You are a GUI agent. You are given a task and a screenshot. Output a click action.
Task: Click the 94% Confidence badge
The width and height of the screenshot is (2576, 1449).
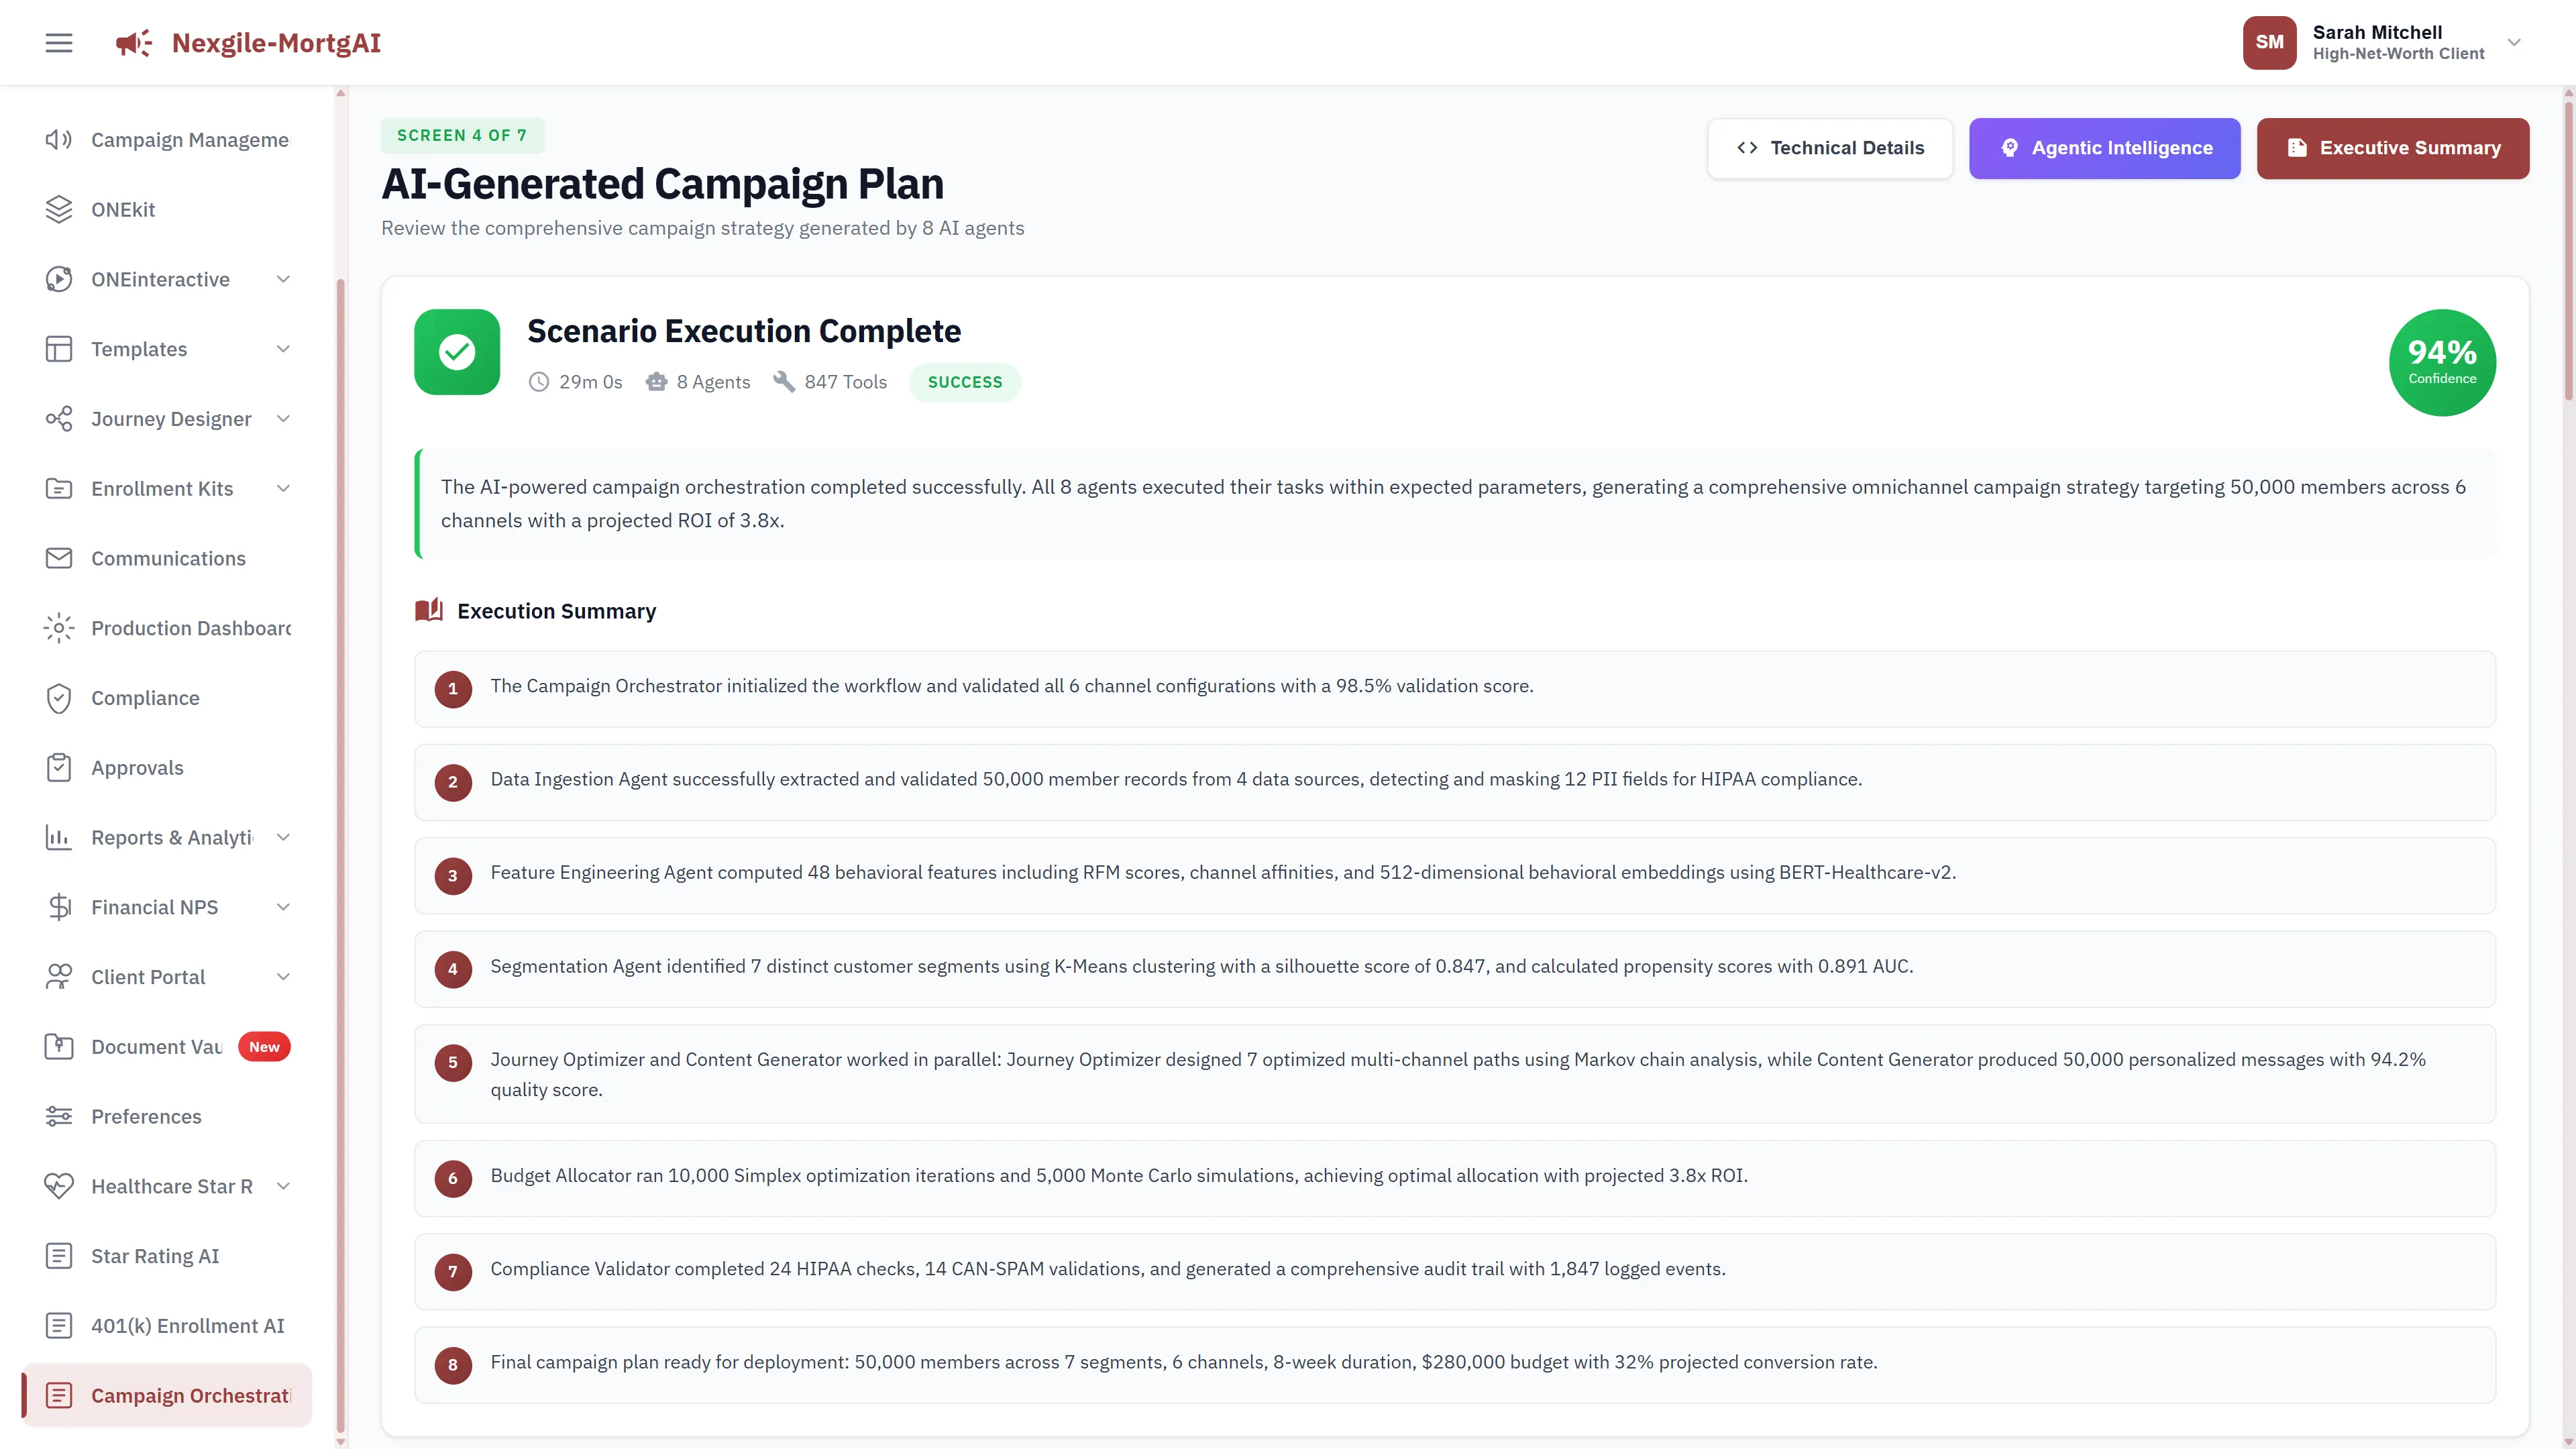(x=2441, y=362)
